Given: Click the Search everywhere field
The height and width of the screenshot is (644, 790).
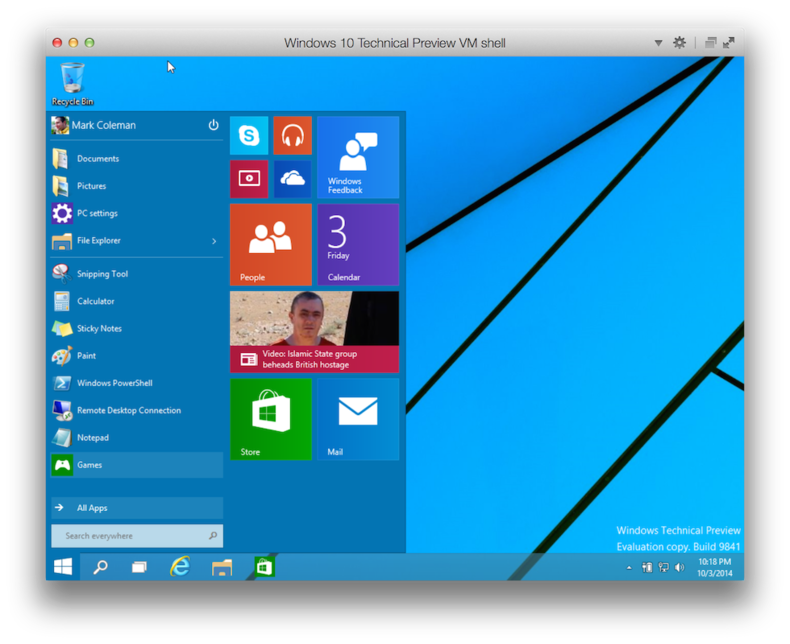Looking at the screenshot, I should (137, 536).
